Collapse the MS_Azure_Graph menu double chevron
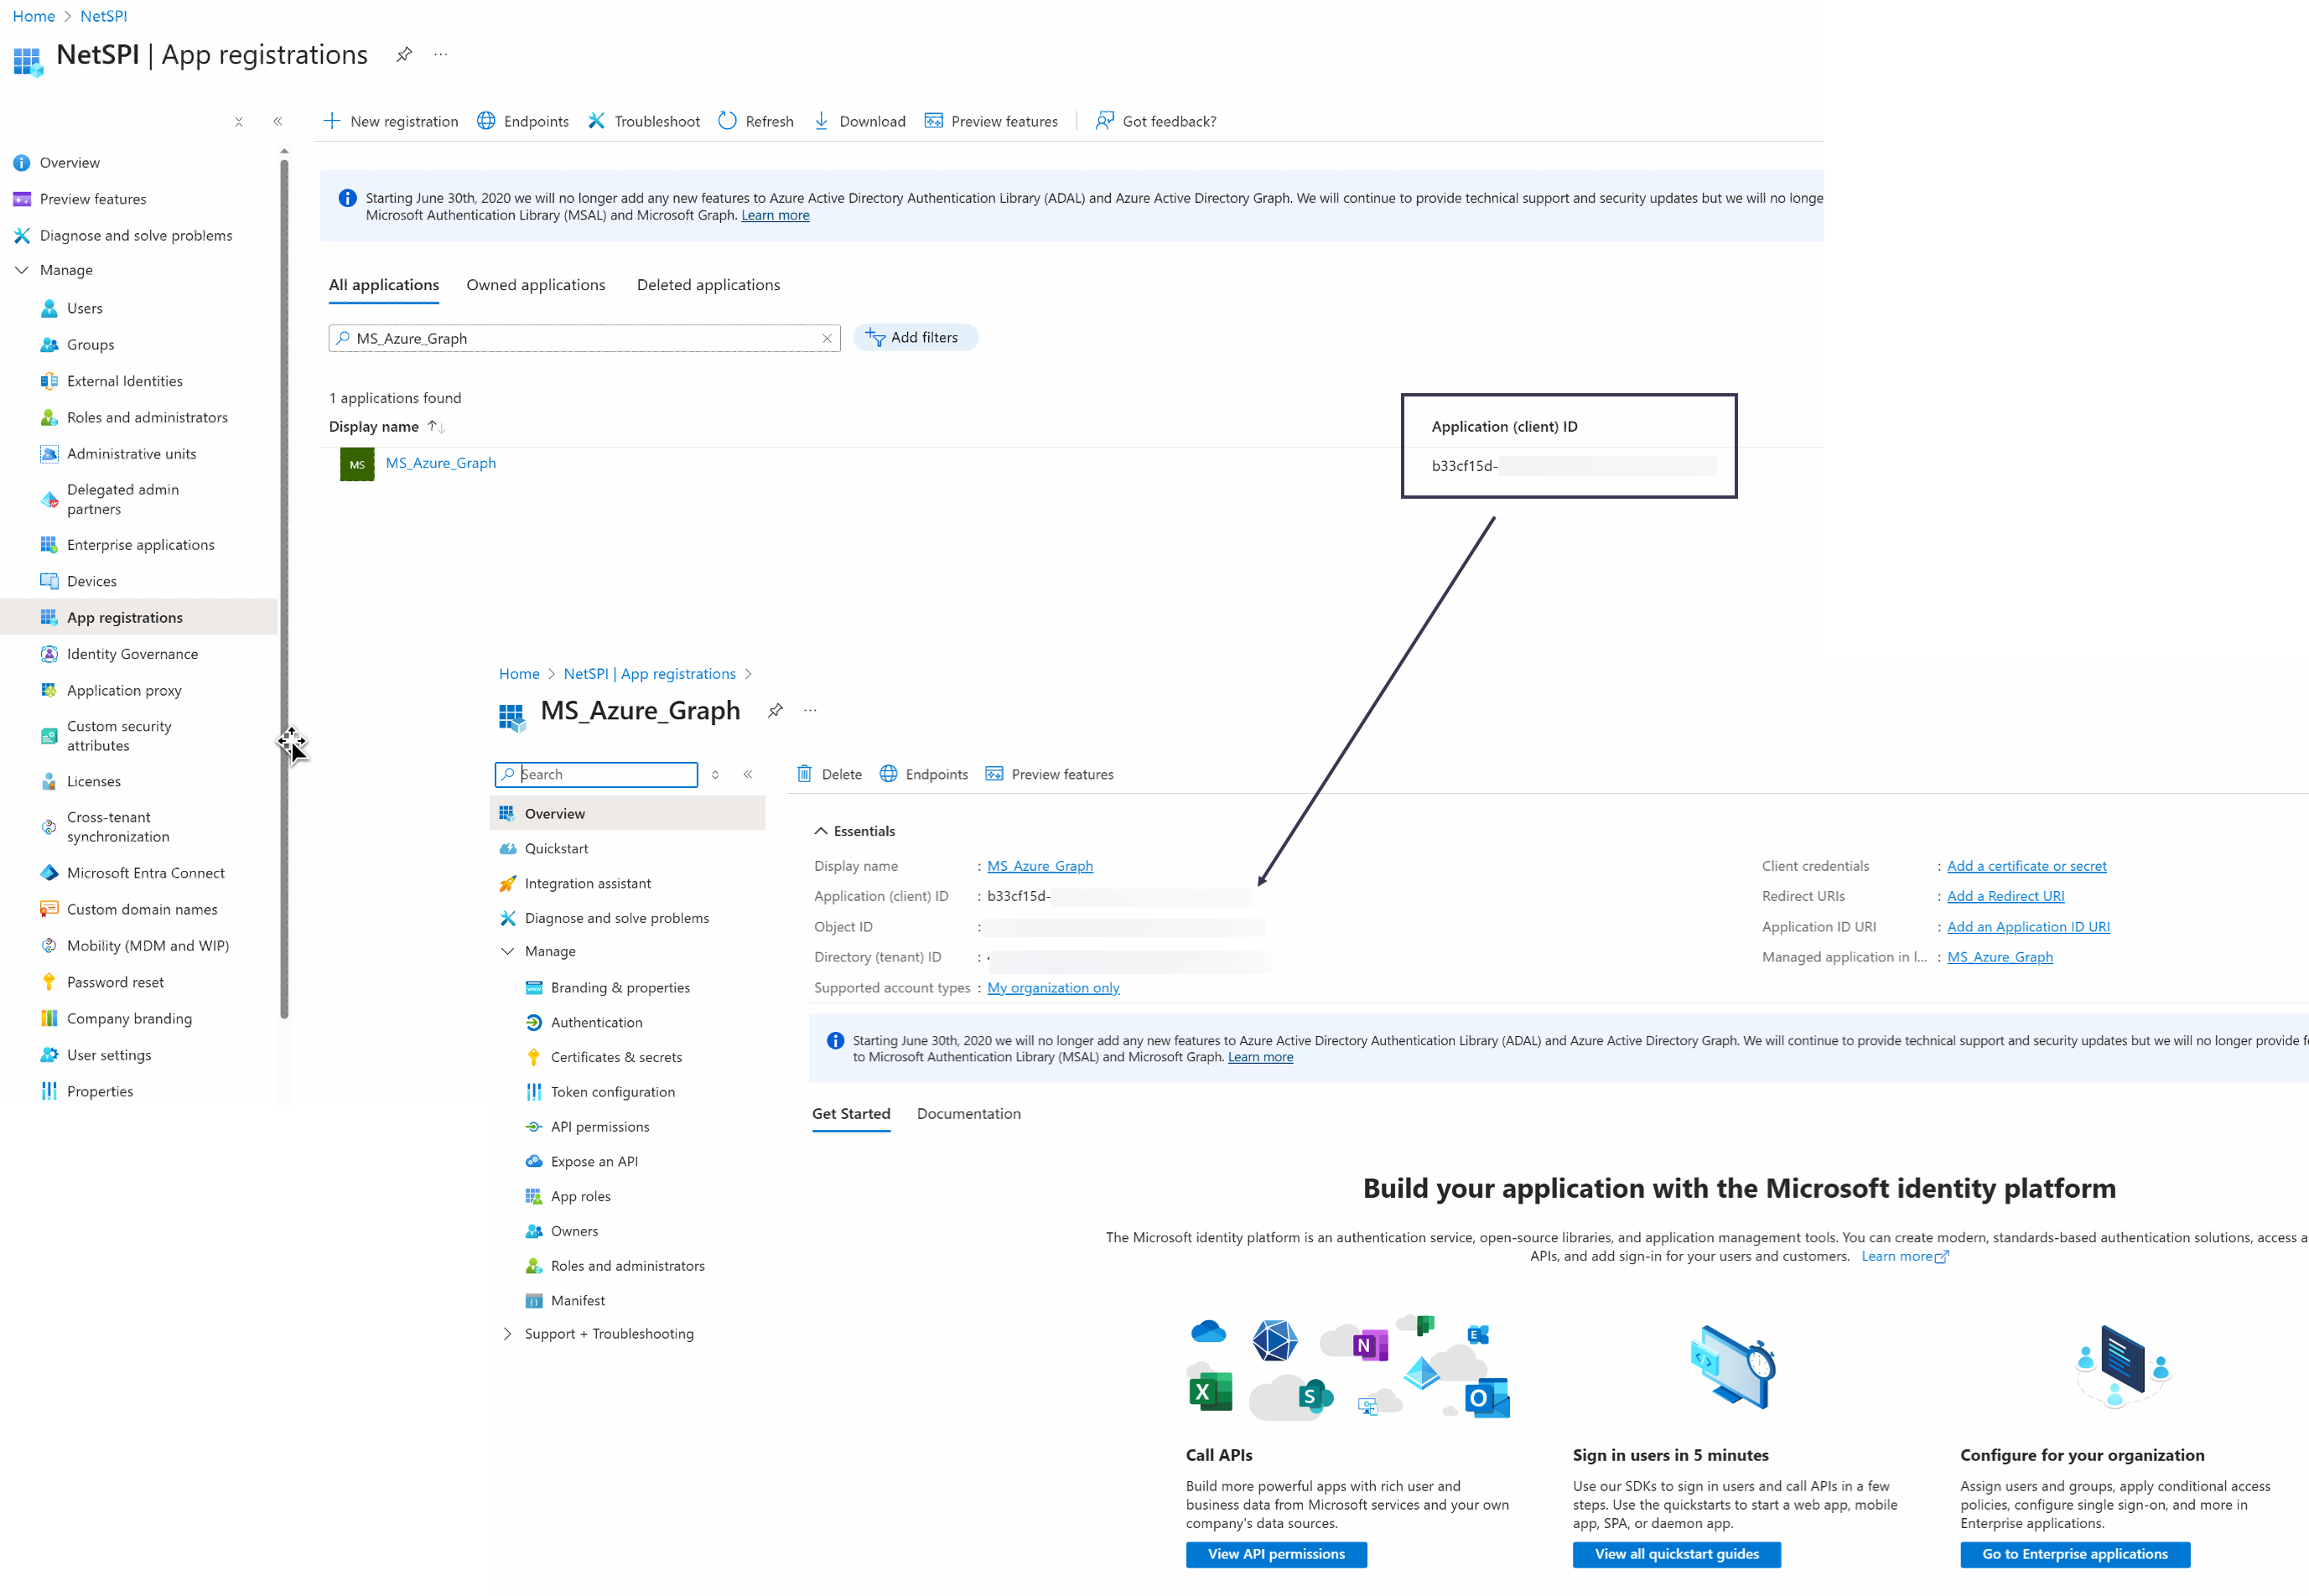The height and width of the screenshot is (1596, 2309). click(x=748, y=774)
